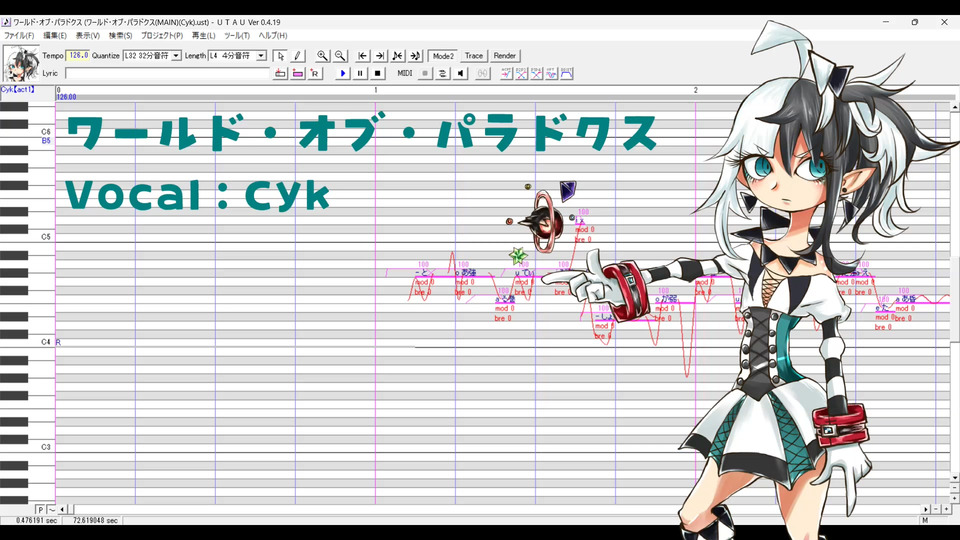Click the P2P3 crossfade tool icon
The height and width of the screenshot is (540, 960).
521,73
